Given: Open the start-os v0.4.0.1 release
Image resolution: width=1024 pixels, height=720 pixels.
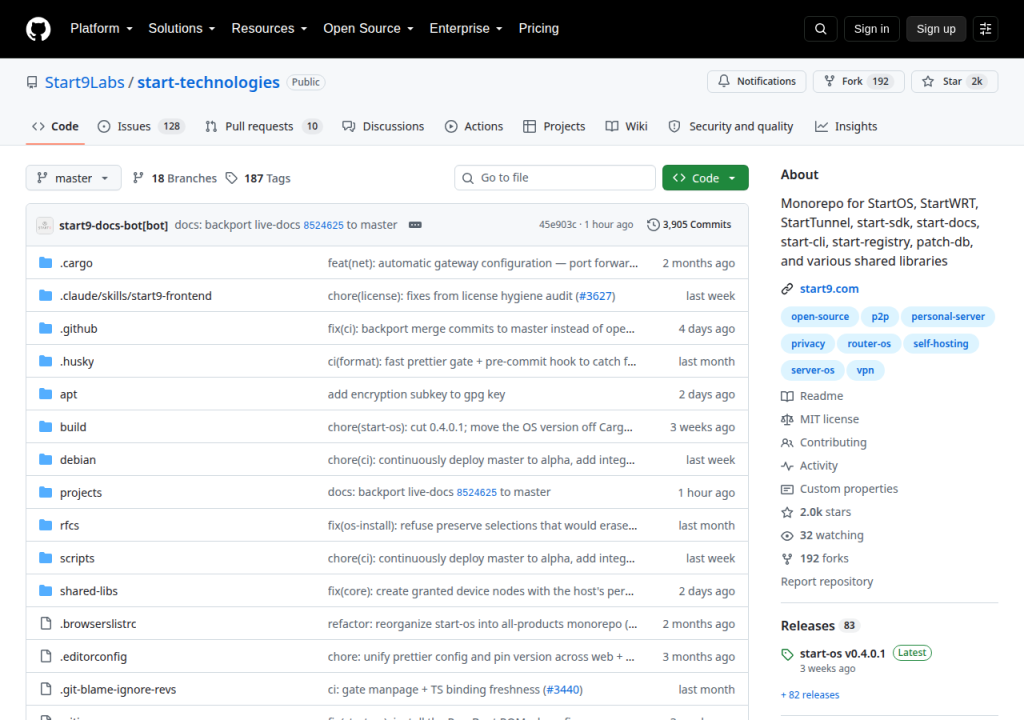Looking at the screenshot, I should tap(842, 653).
